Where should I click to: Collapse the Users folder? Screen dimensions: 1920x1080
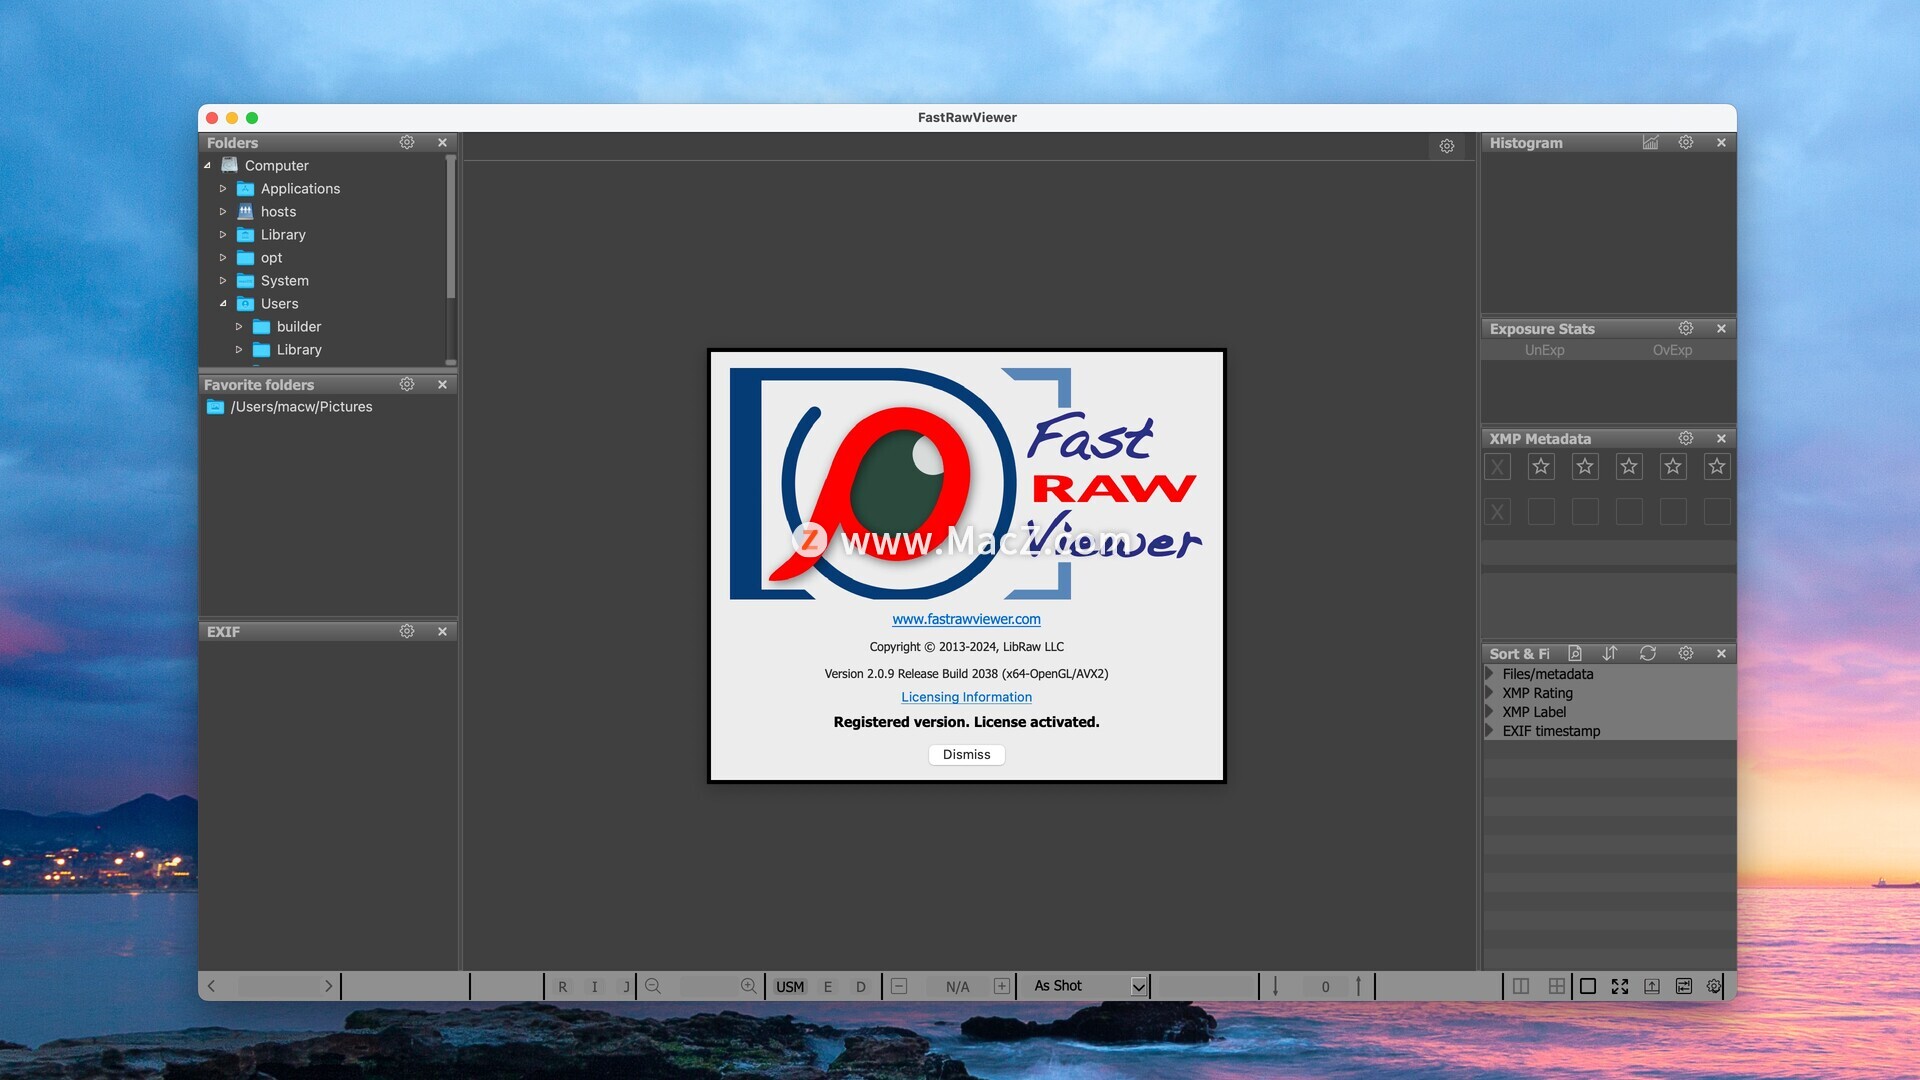pos(223,304)
